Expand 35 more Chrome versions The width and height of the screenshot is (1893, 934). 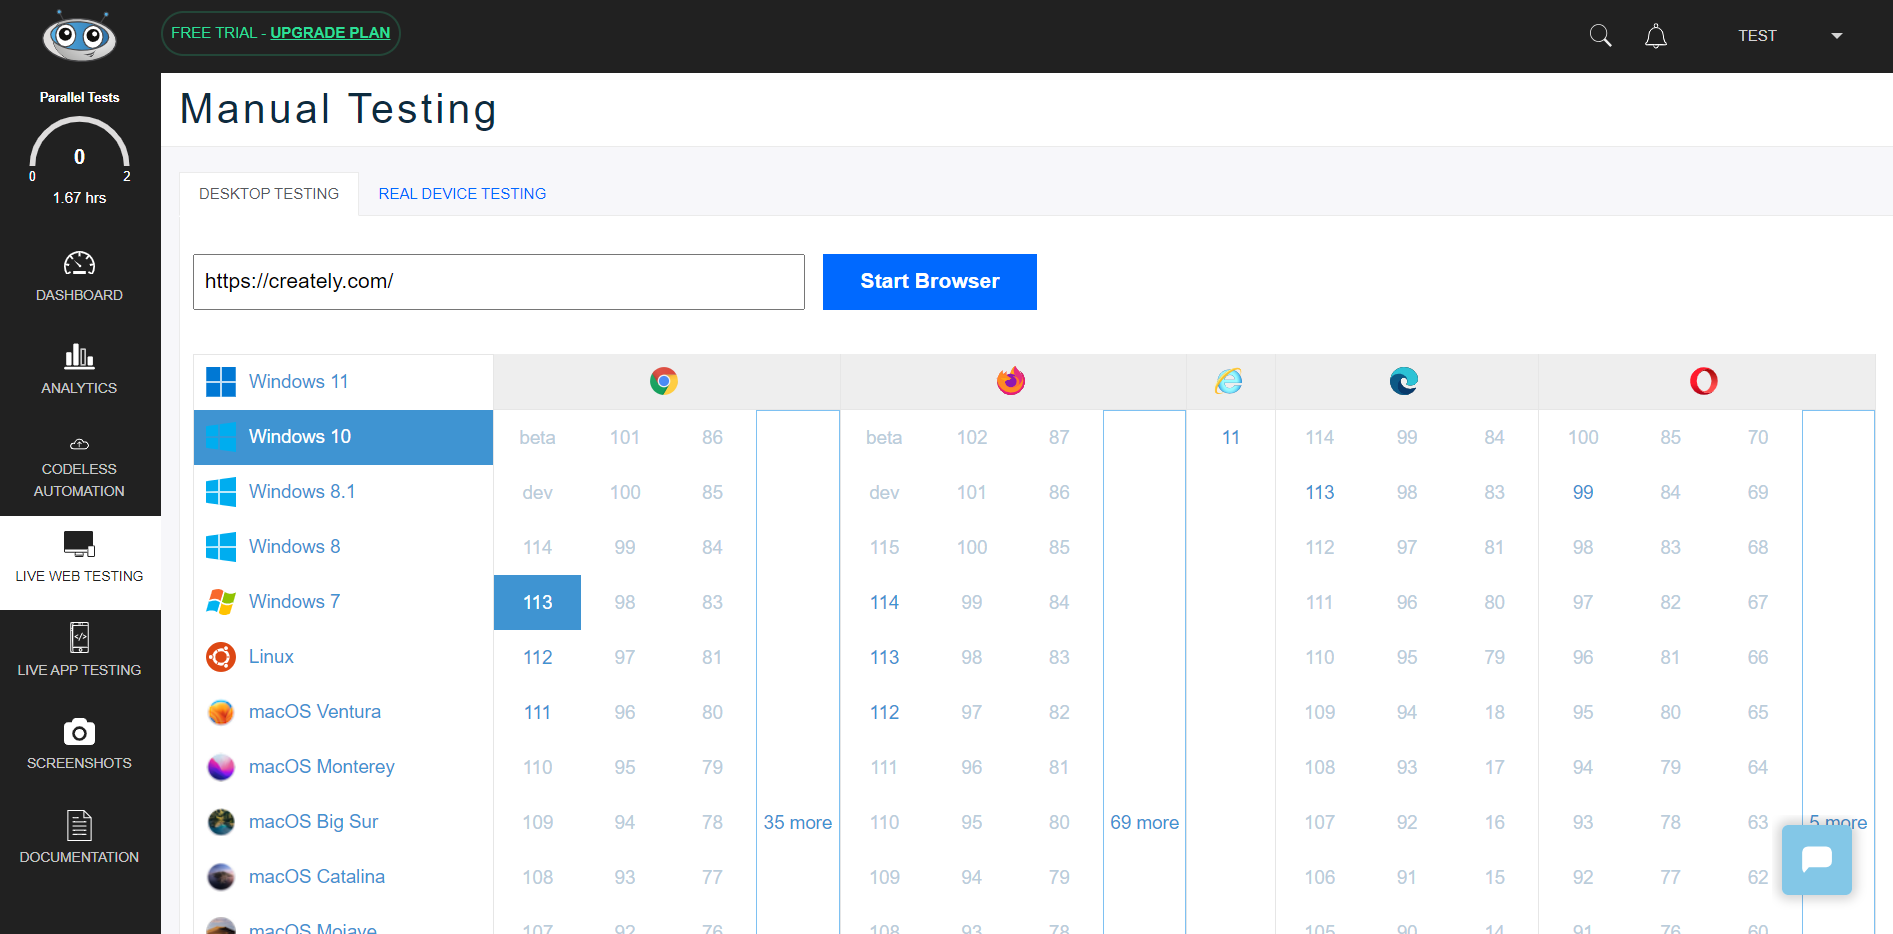click(x=797, y=822)
